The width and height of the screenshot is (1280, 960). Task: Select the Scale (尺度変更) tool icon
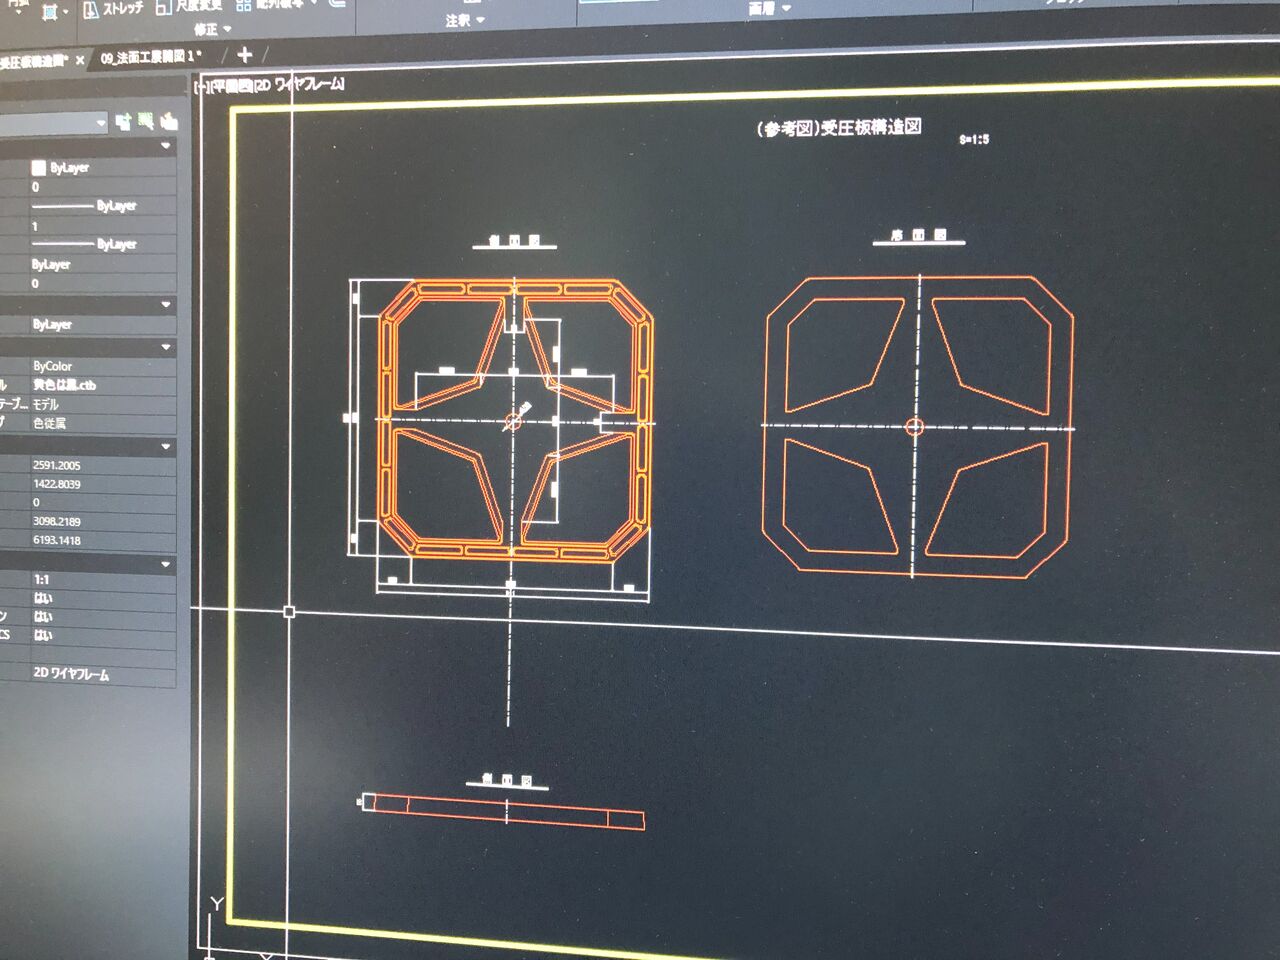pyautogui.click(x=164, y=7)
